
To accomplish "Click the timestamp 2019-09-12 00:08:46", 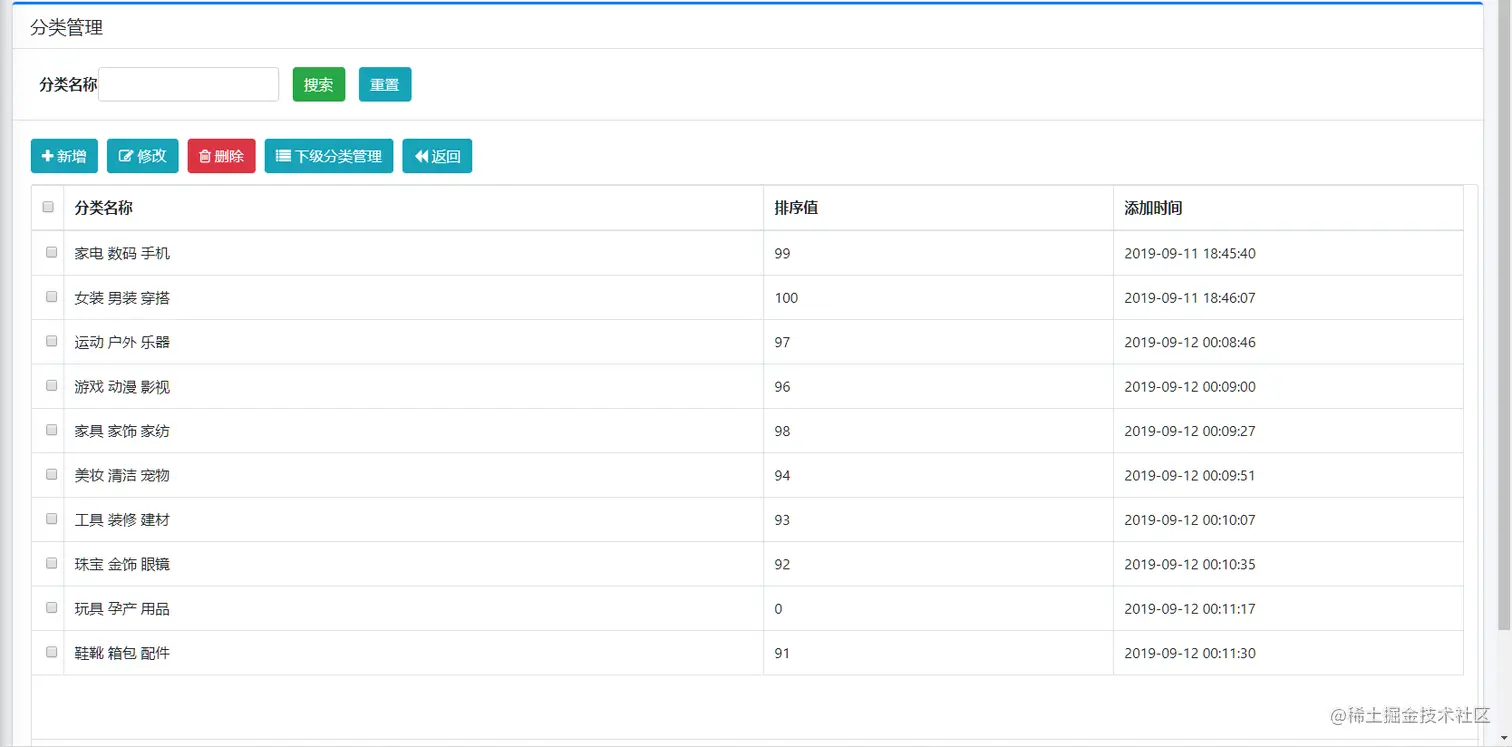I will coord(1190,342).
